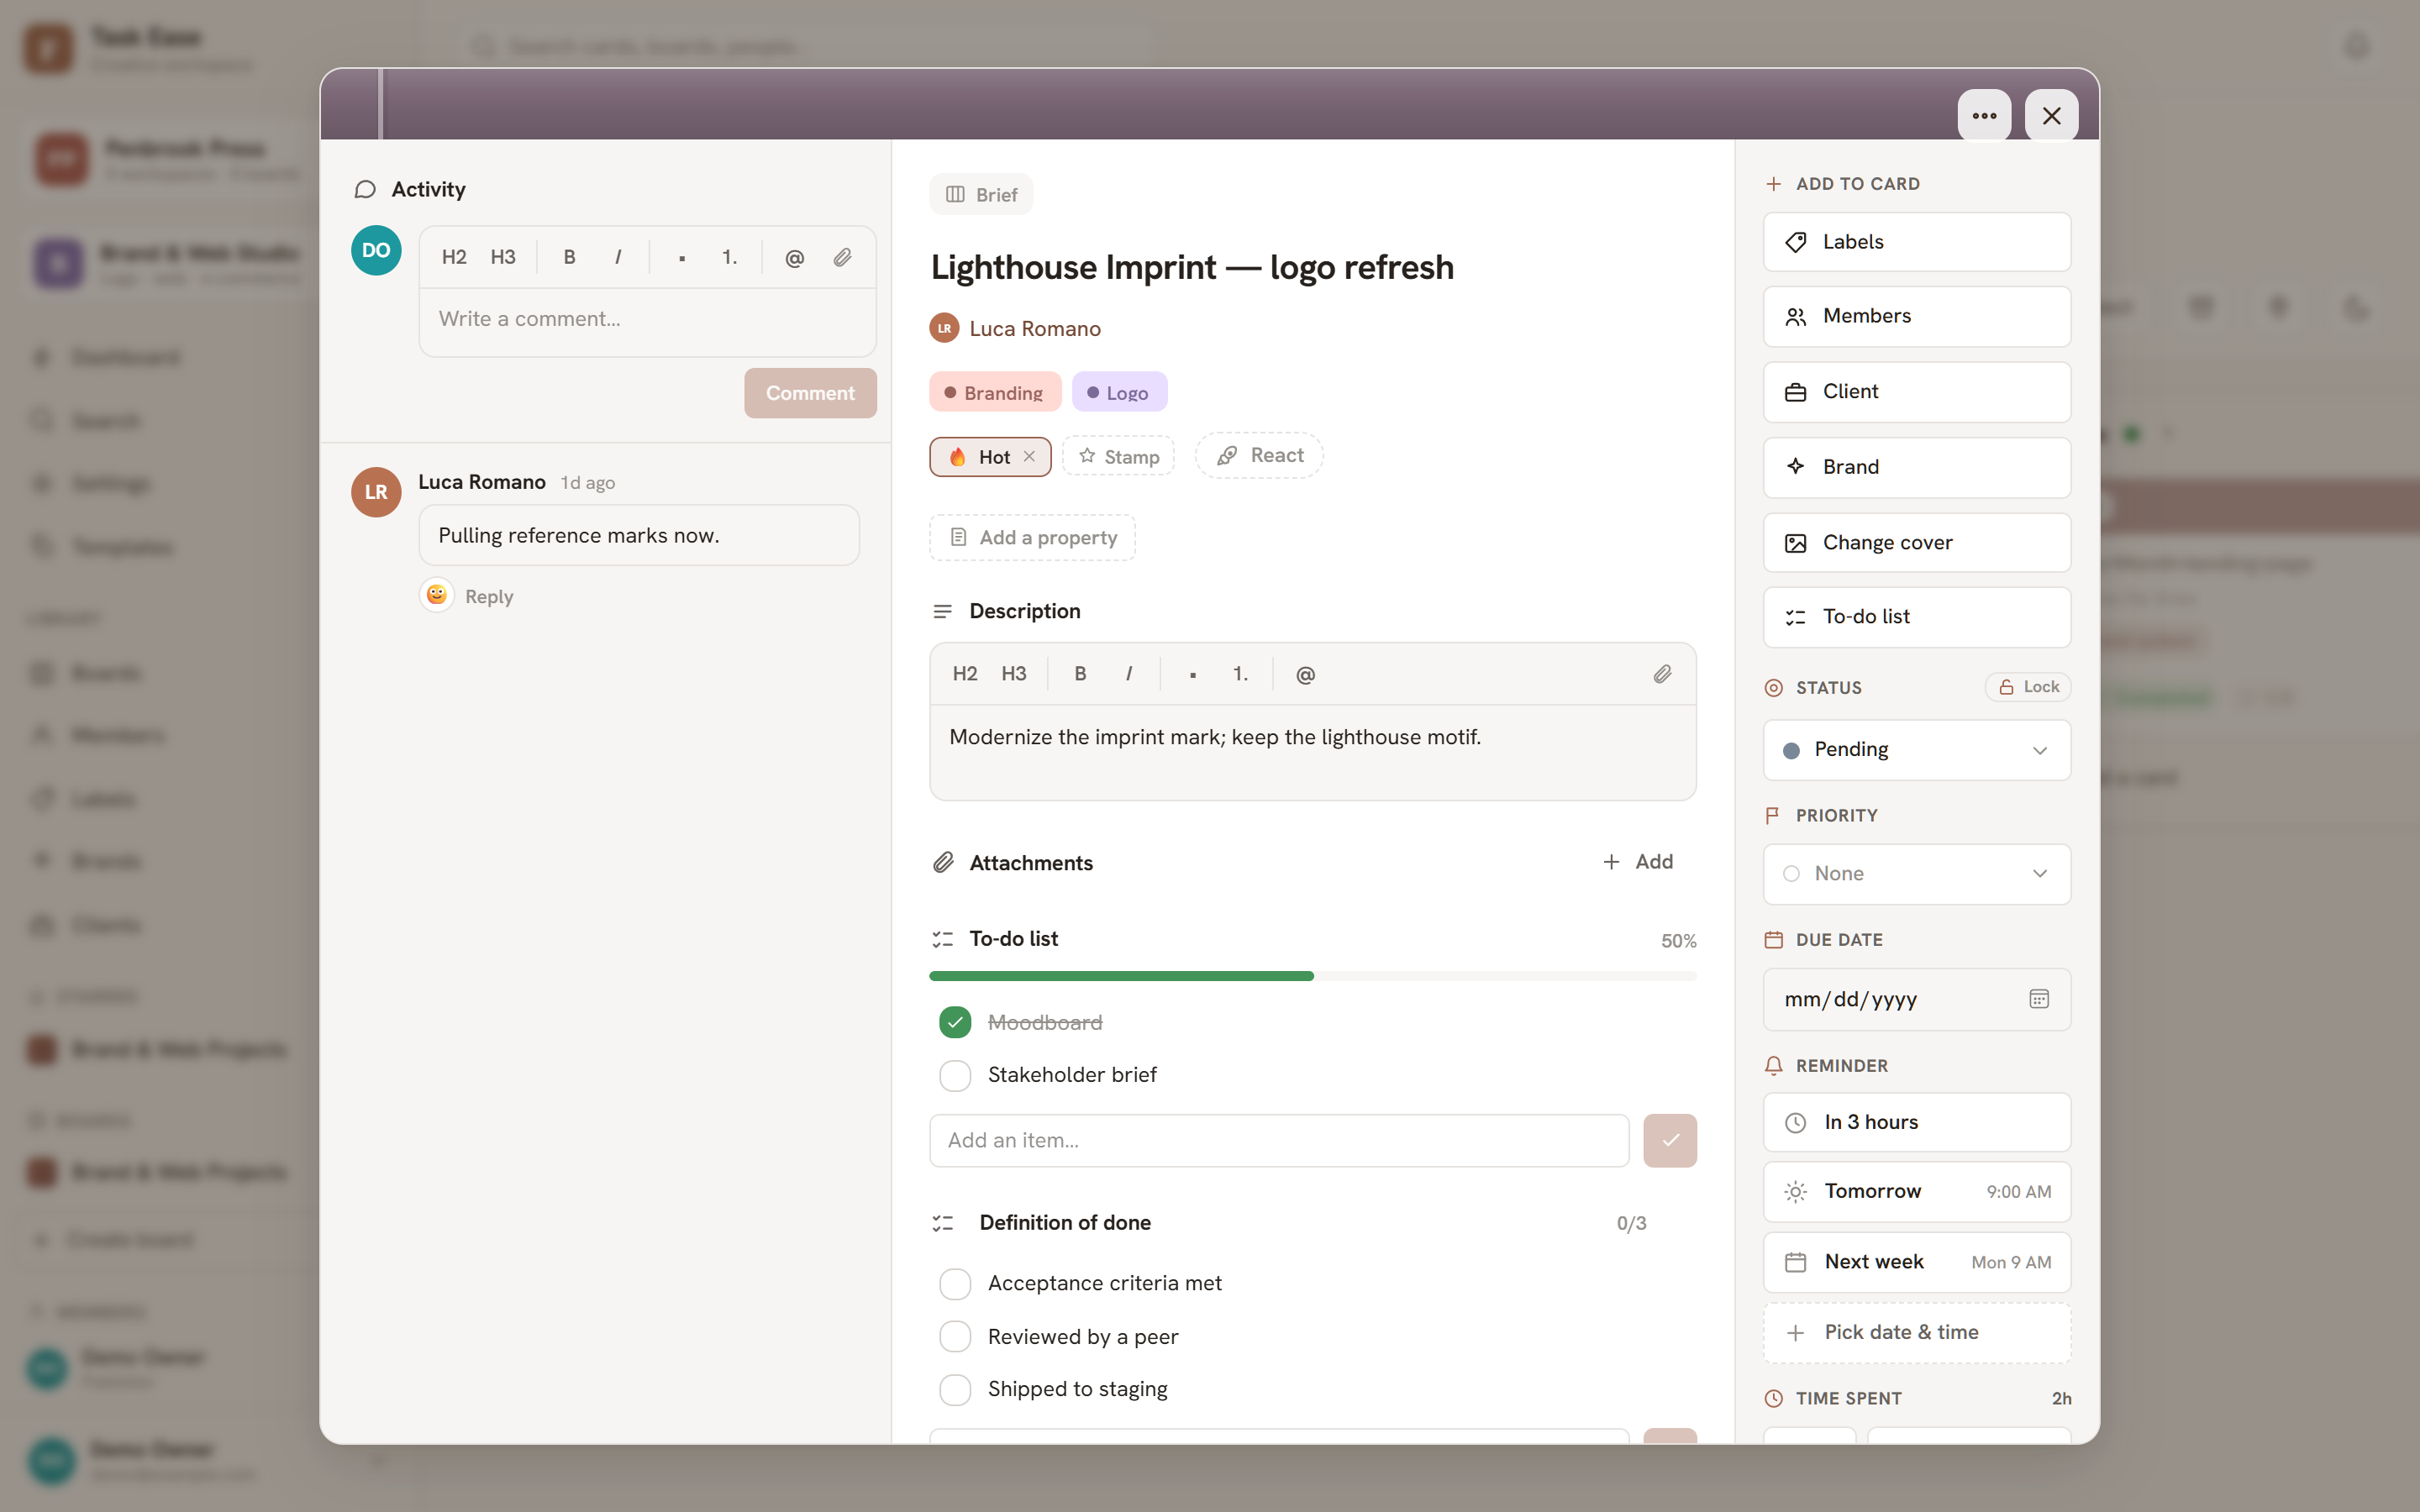Apply H2 heading in comment editor
Screen dimensions: 2420x1512
coord(454,257)
